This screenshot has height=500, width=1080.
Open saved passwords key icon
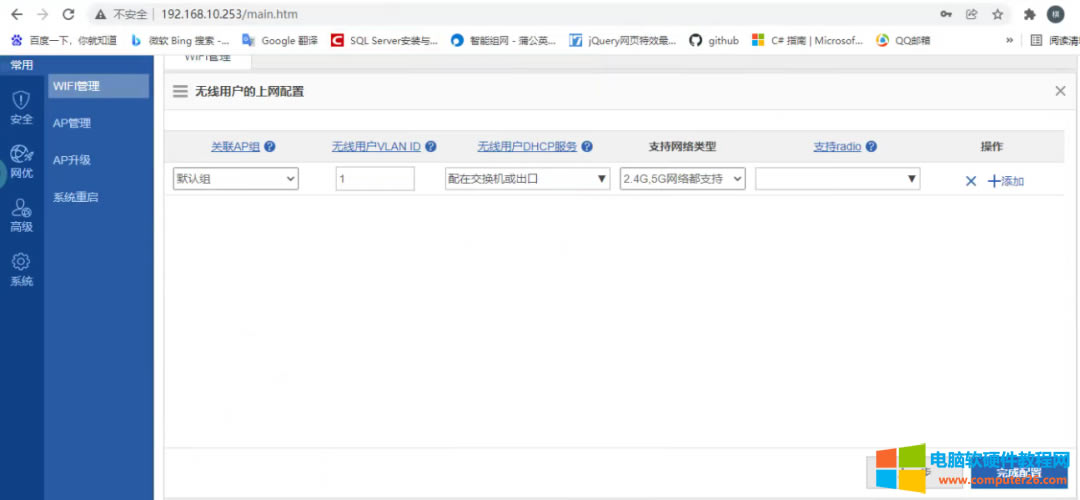[946, 14]
